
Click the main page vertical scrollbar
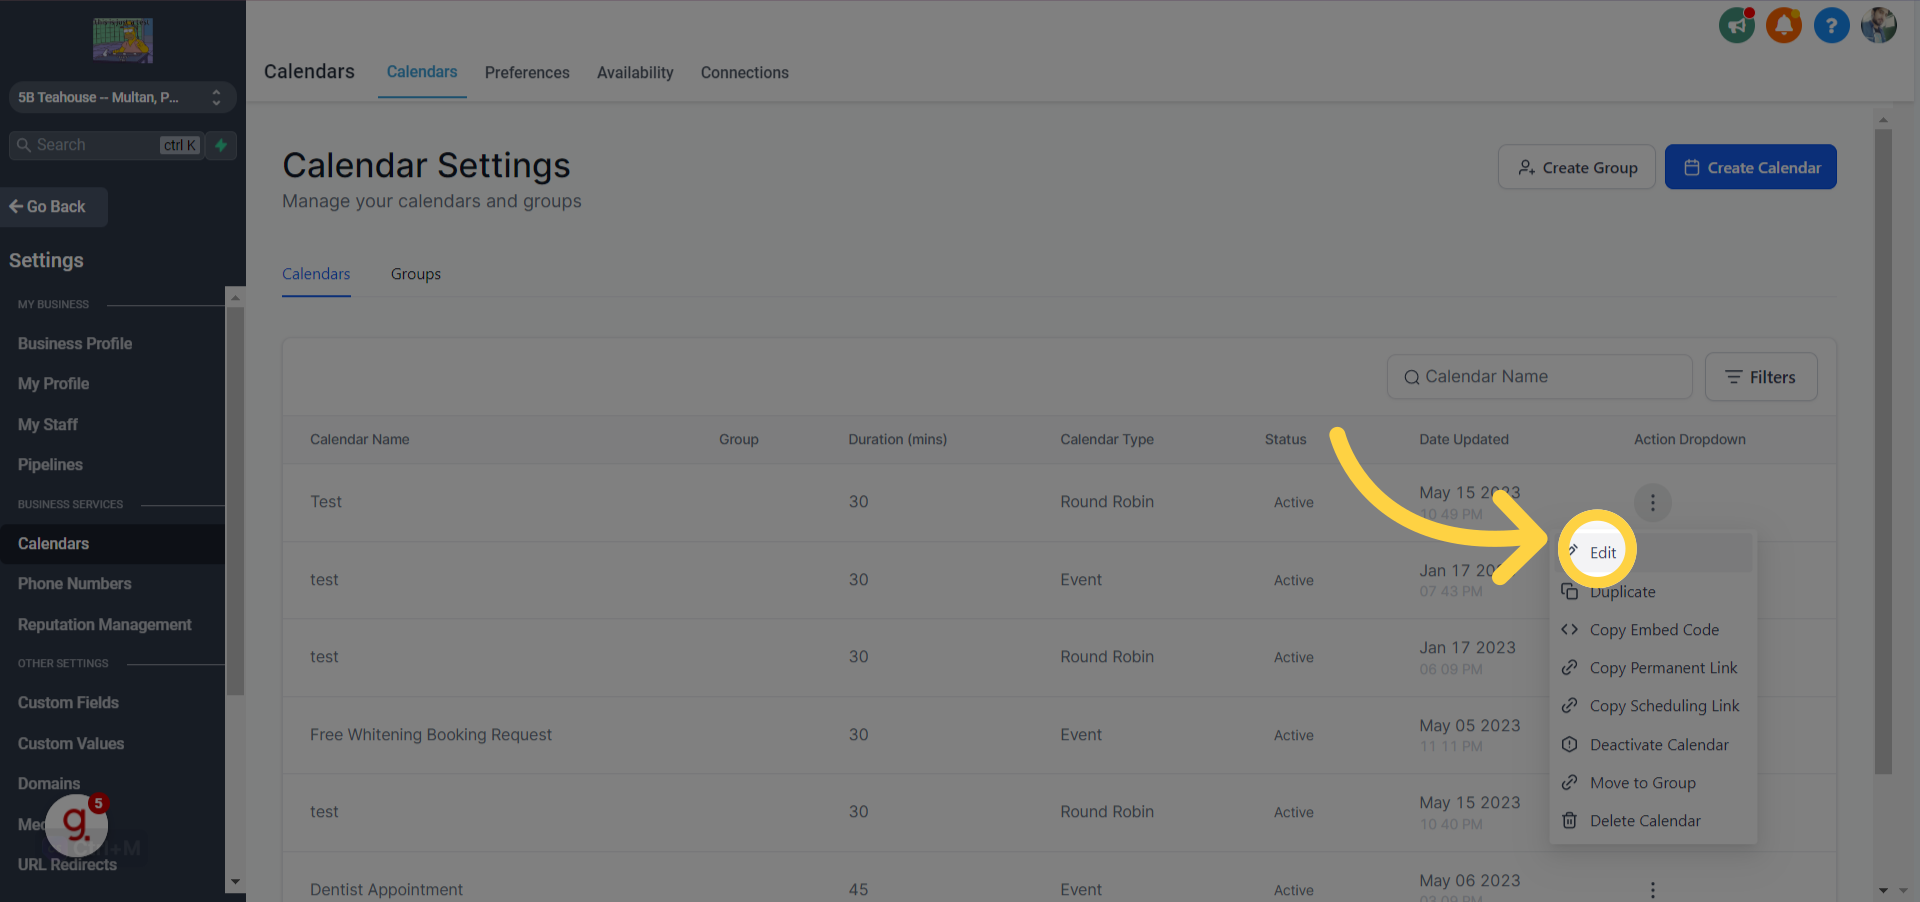1883,450
